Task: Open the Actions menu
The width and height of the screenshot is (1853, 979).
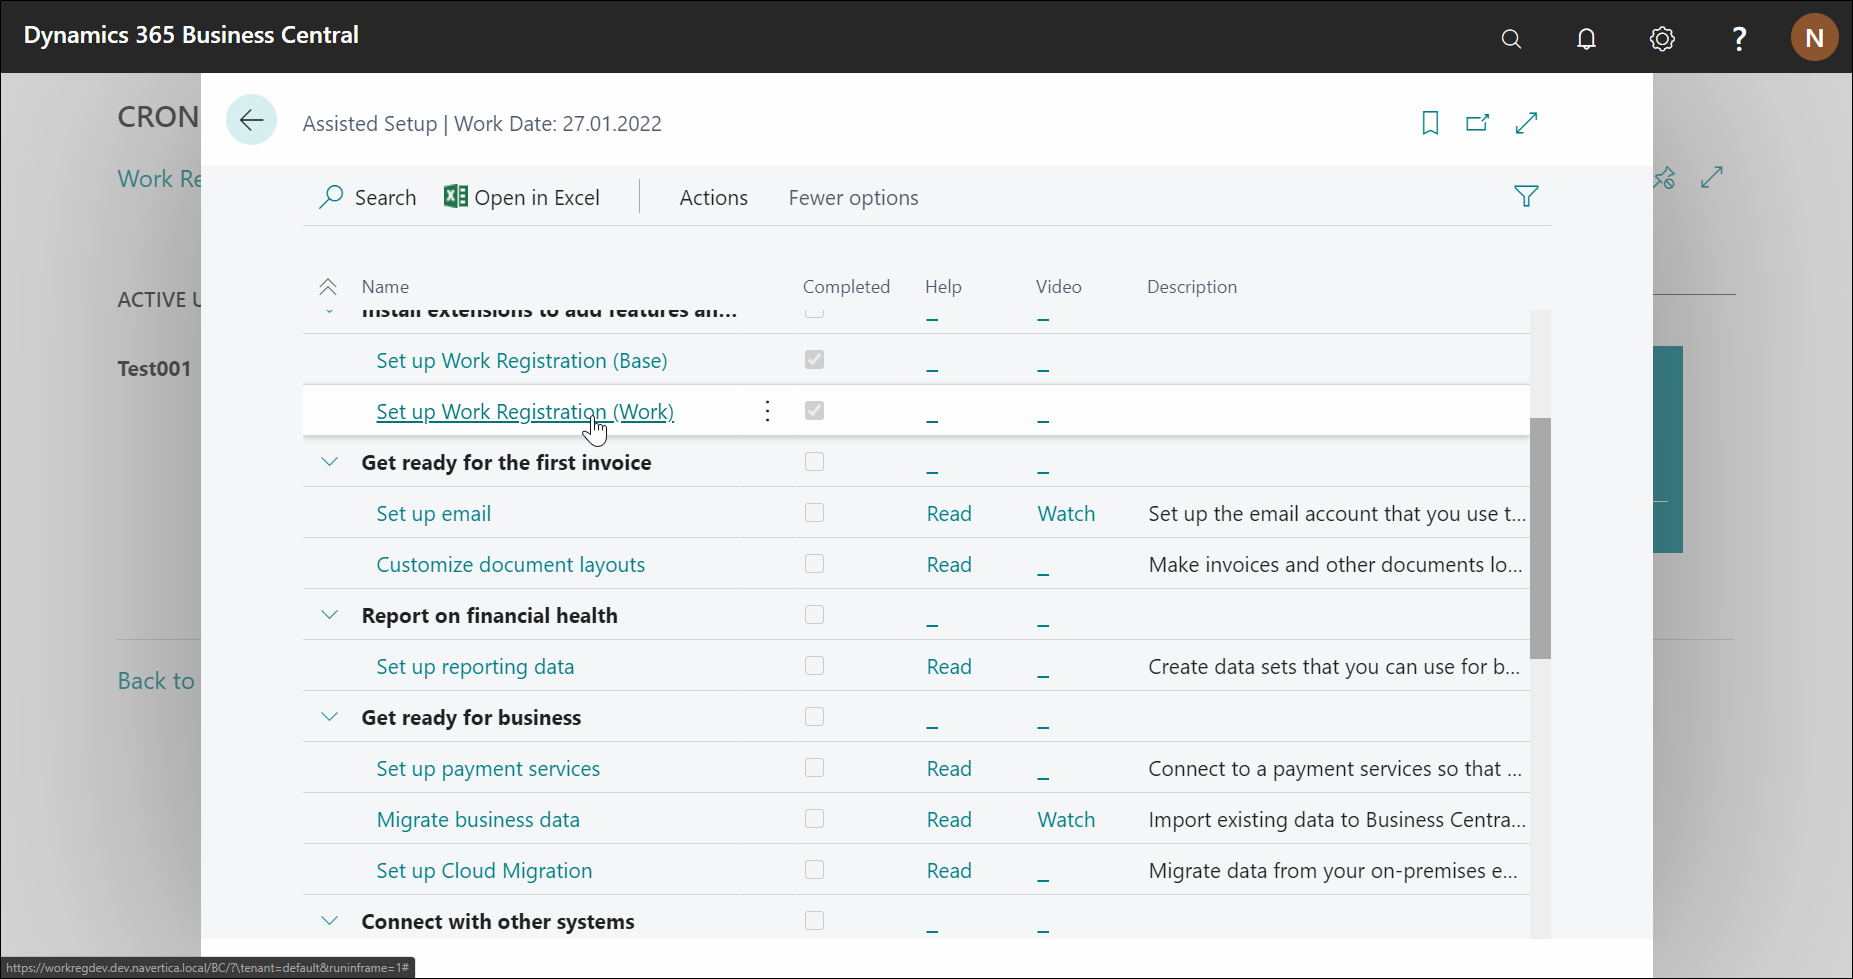Action: tap(713, 198)
